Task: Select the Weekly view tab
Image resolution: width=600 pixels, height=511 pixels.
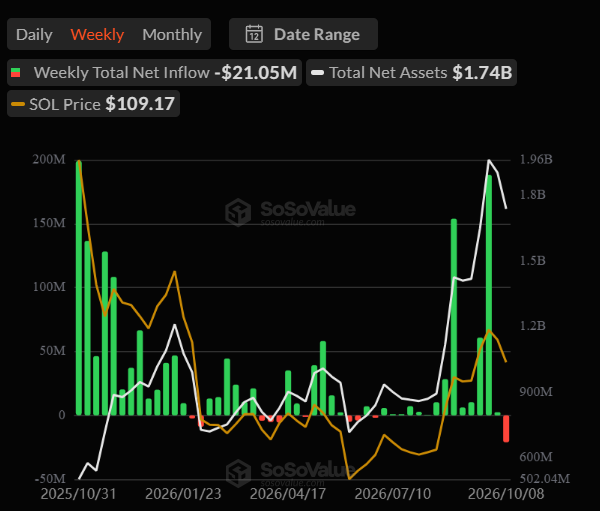Action: [97, 34]
